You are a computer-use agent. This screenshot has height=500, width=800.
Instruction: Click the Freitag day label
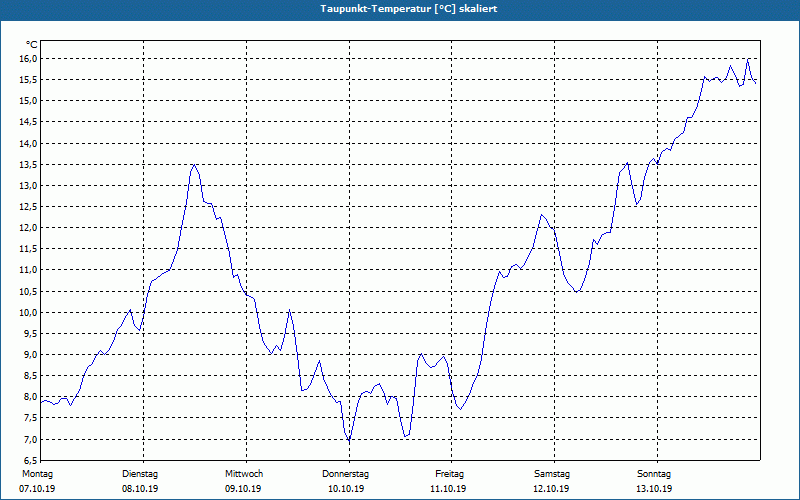(x=449, y=474)
